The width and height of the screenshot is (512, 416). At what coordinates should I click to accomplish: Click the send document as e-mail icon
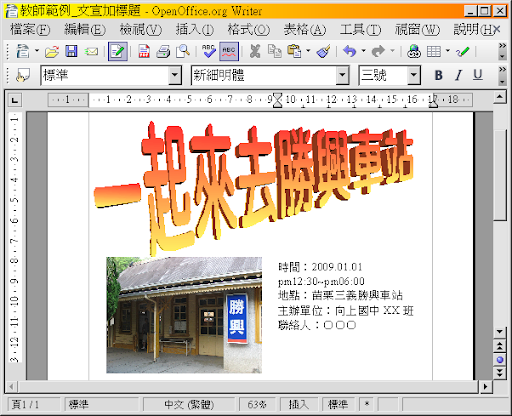coord(91,51)
